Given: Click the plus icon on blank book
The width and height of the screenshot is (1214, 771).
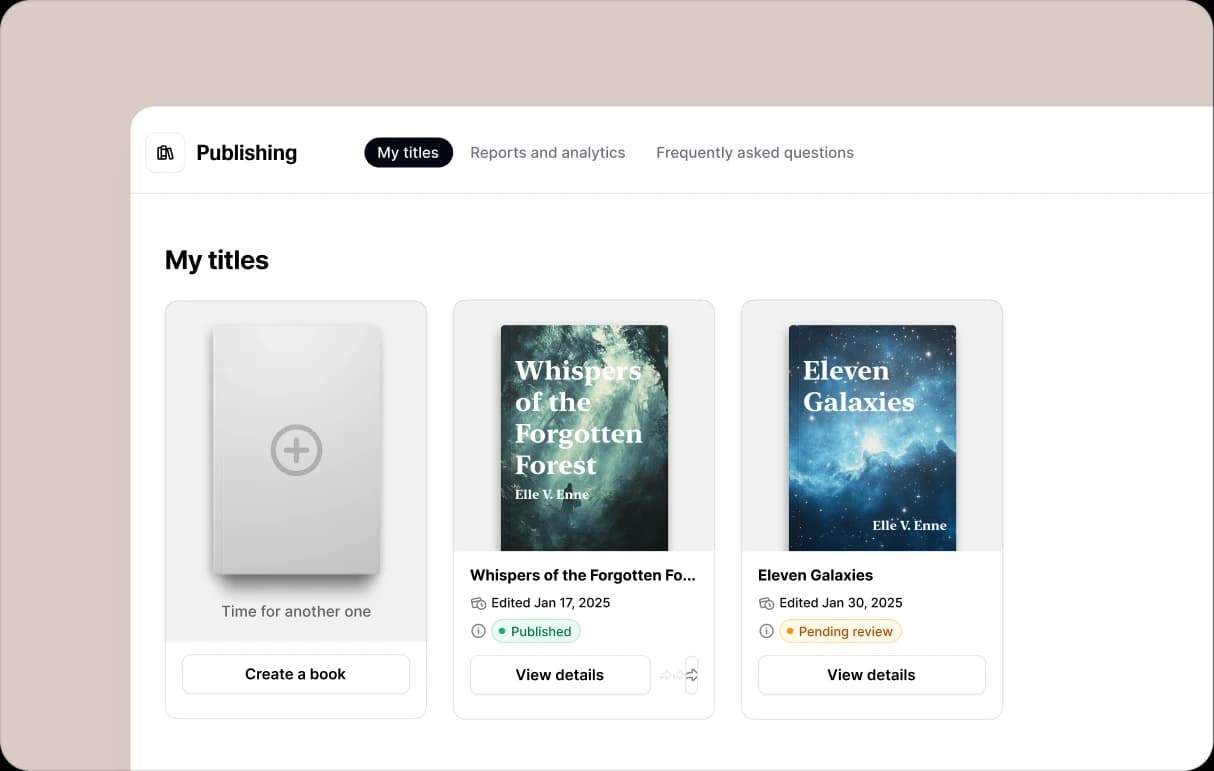Looking at the screenshot, I should (296, 450).
